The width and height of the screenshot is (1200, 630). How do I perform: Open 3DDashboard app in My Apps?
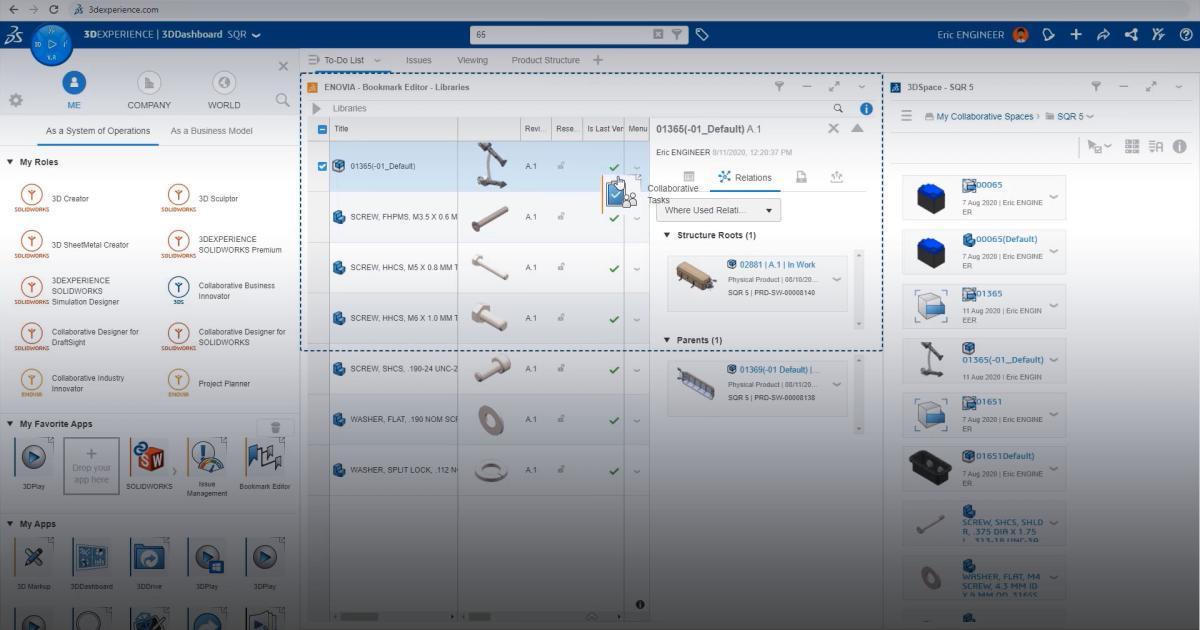[x=92, y=558]
